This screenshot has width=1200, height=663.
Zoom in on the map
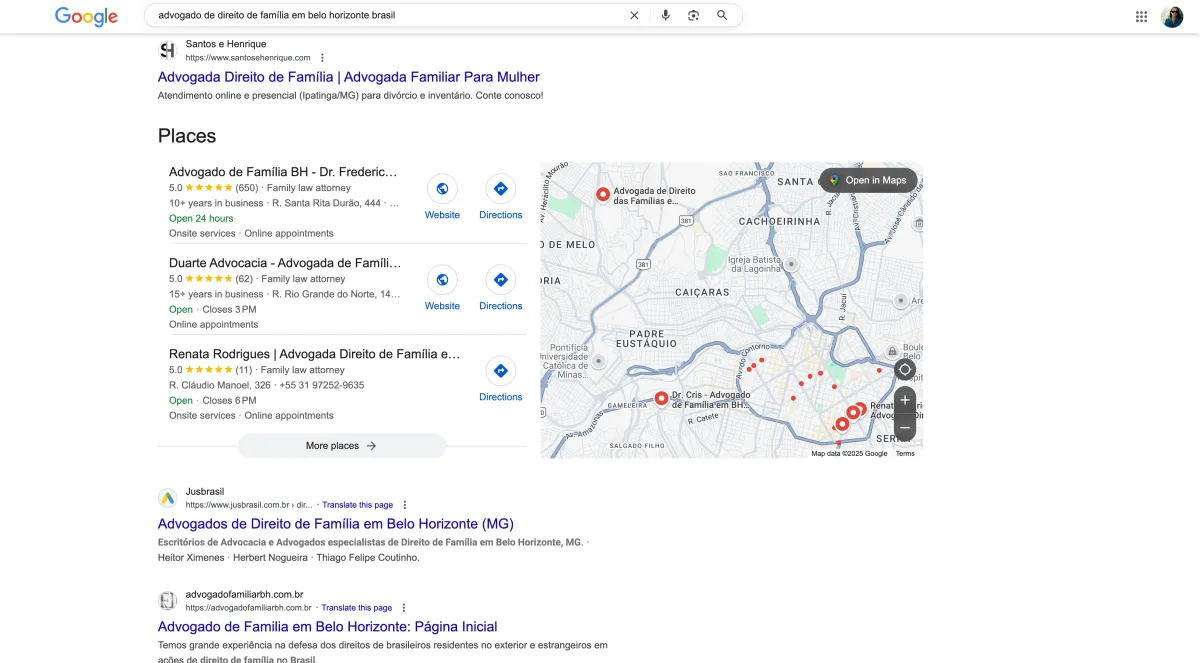905,400
